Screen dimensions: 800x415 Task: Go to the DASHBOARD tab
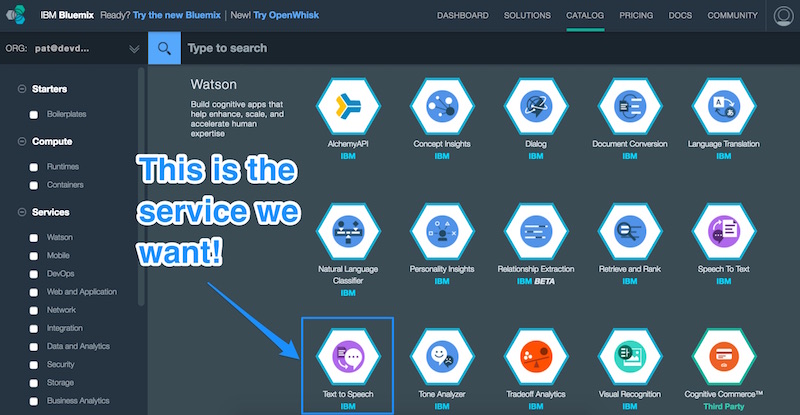pos(462,15)
